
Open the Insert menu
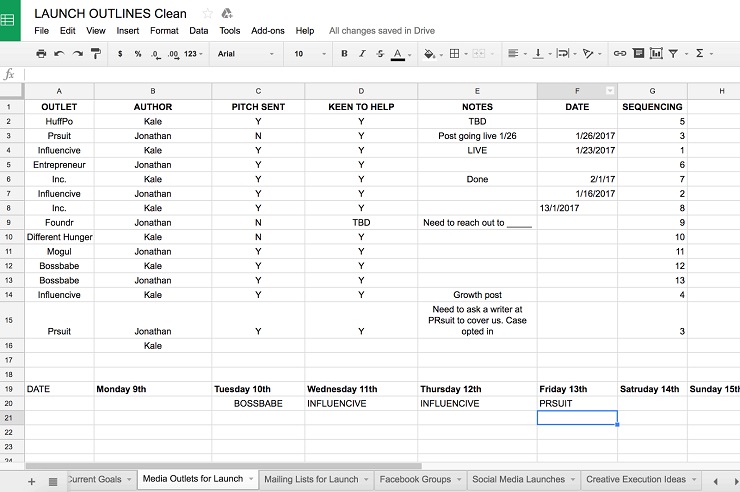[x=127, y=31]
